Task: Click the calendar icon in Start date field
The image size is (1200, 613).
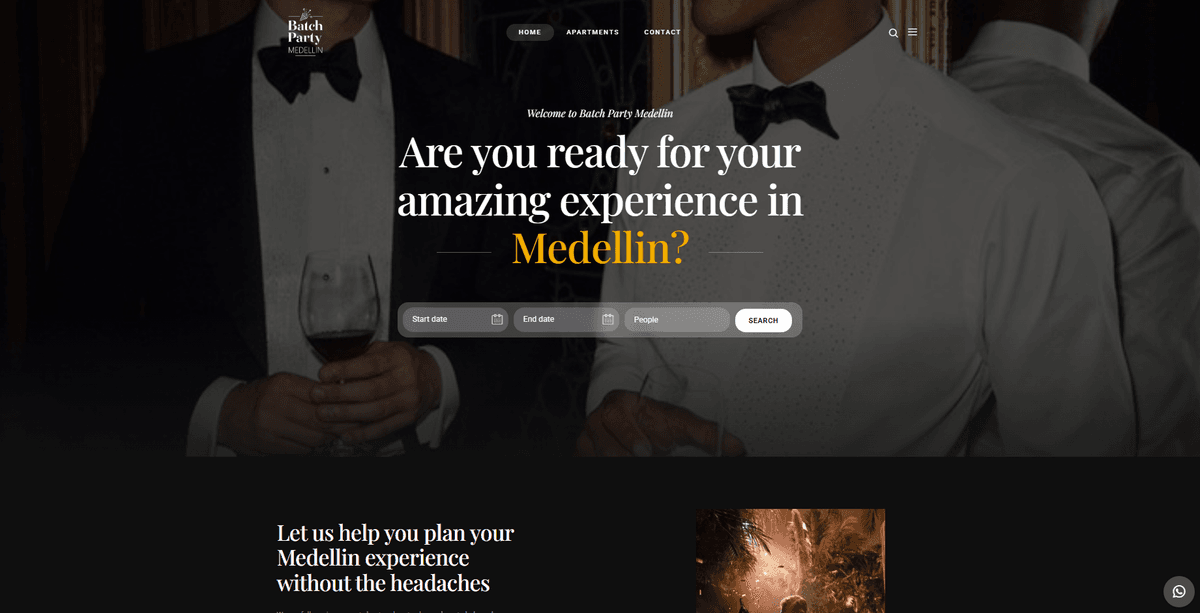Action: tap(497, 319)
